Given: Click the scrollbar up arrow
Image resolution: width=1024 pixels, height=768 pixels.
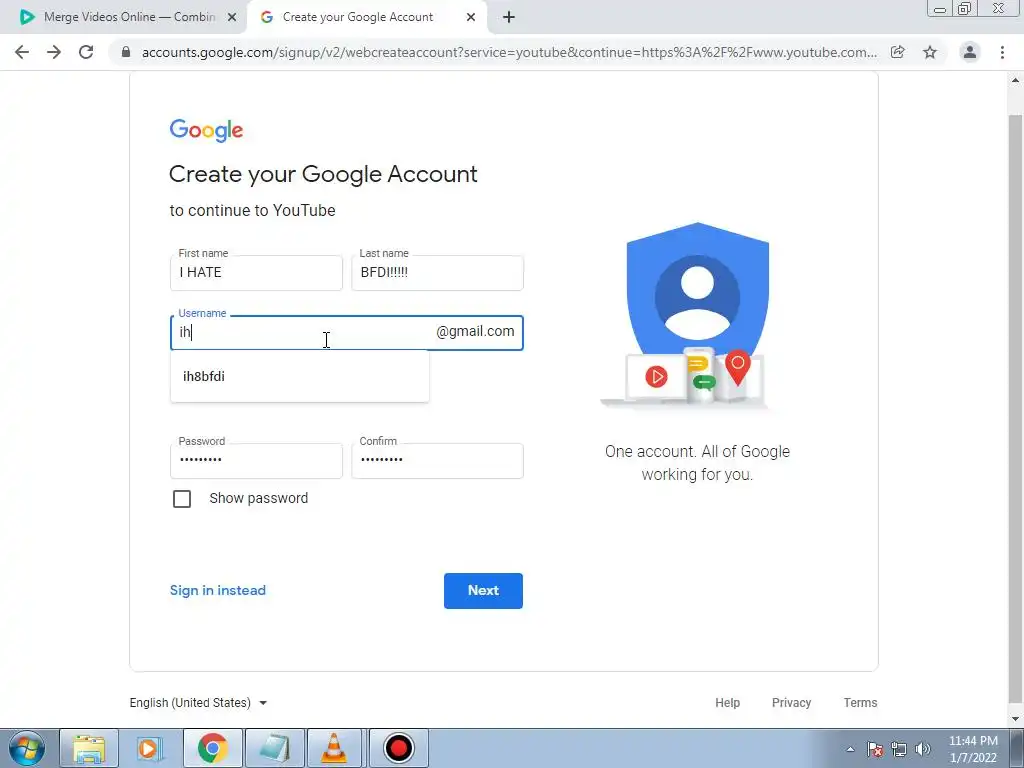Looking at the screenshot, I should (x=1016, y=81).
